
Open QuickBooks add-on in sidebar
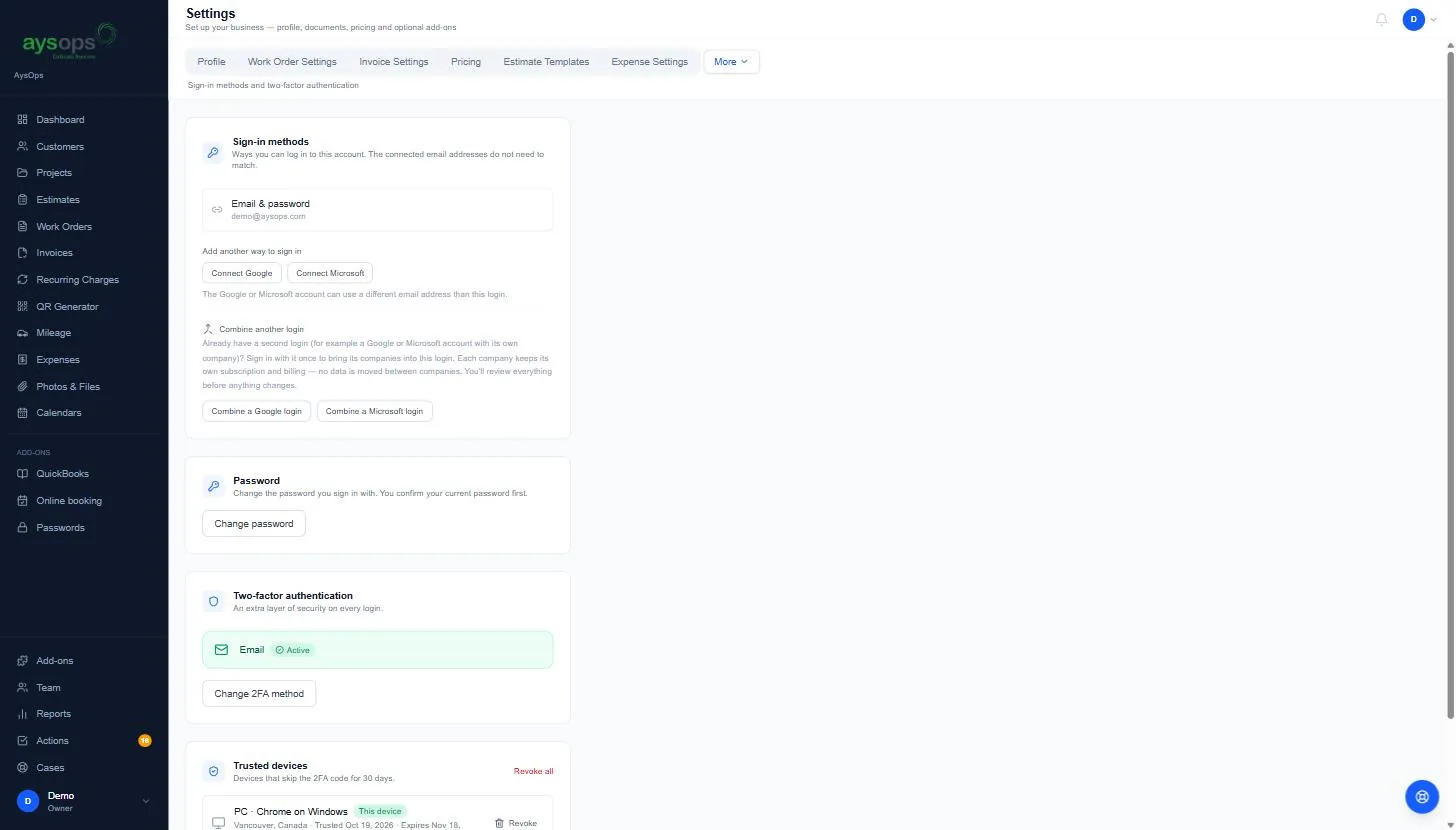pos(84,474)
